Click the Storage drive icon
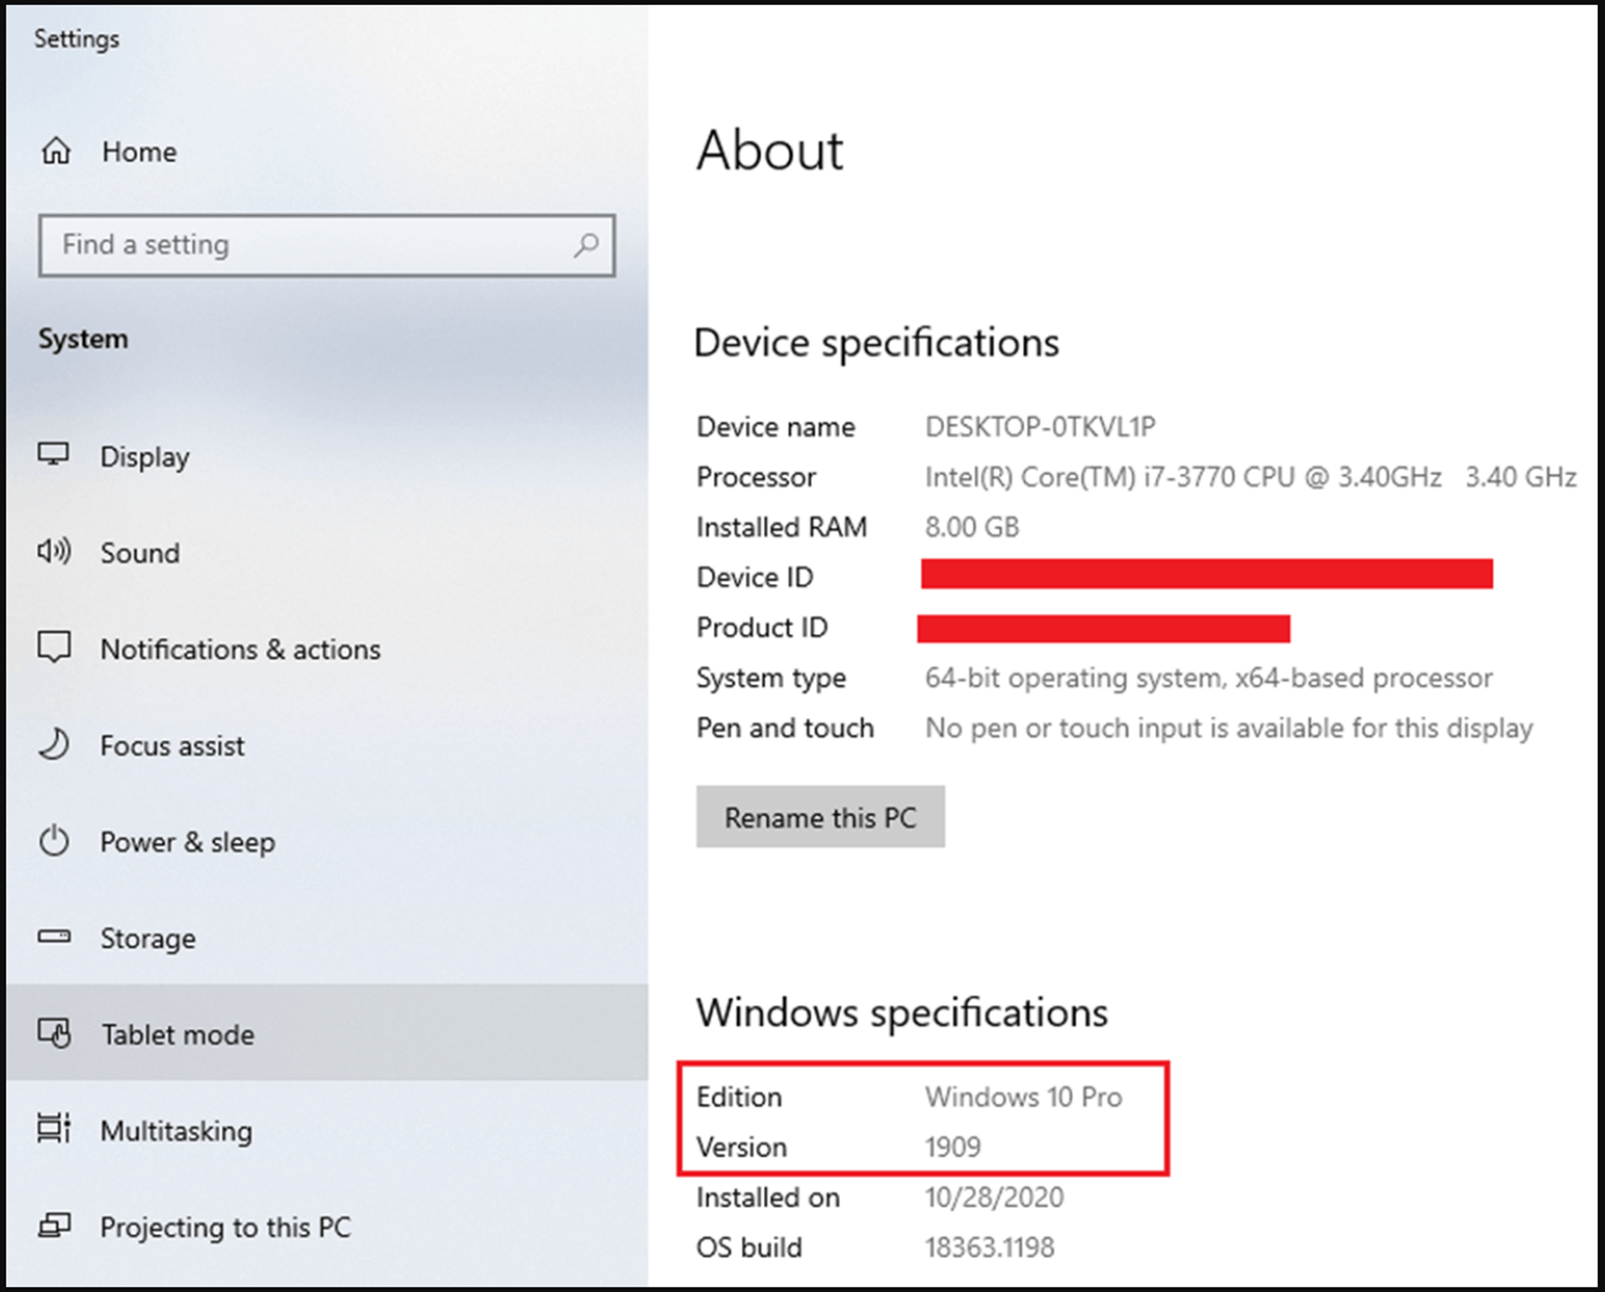 pyautogui.click(x=54, y=937)
